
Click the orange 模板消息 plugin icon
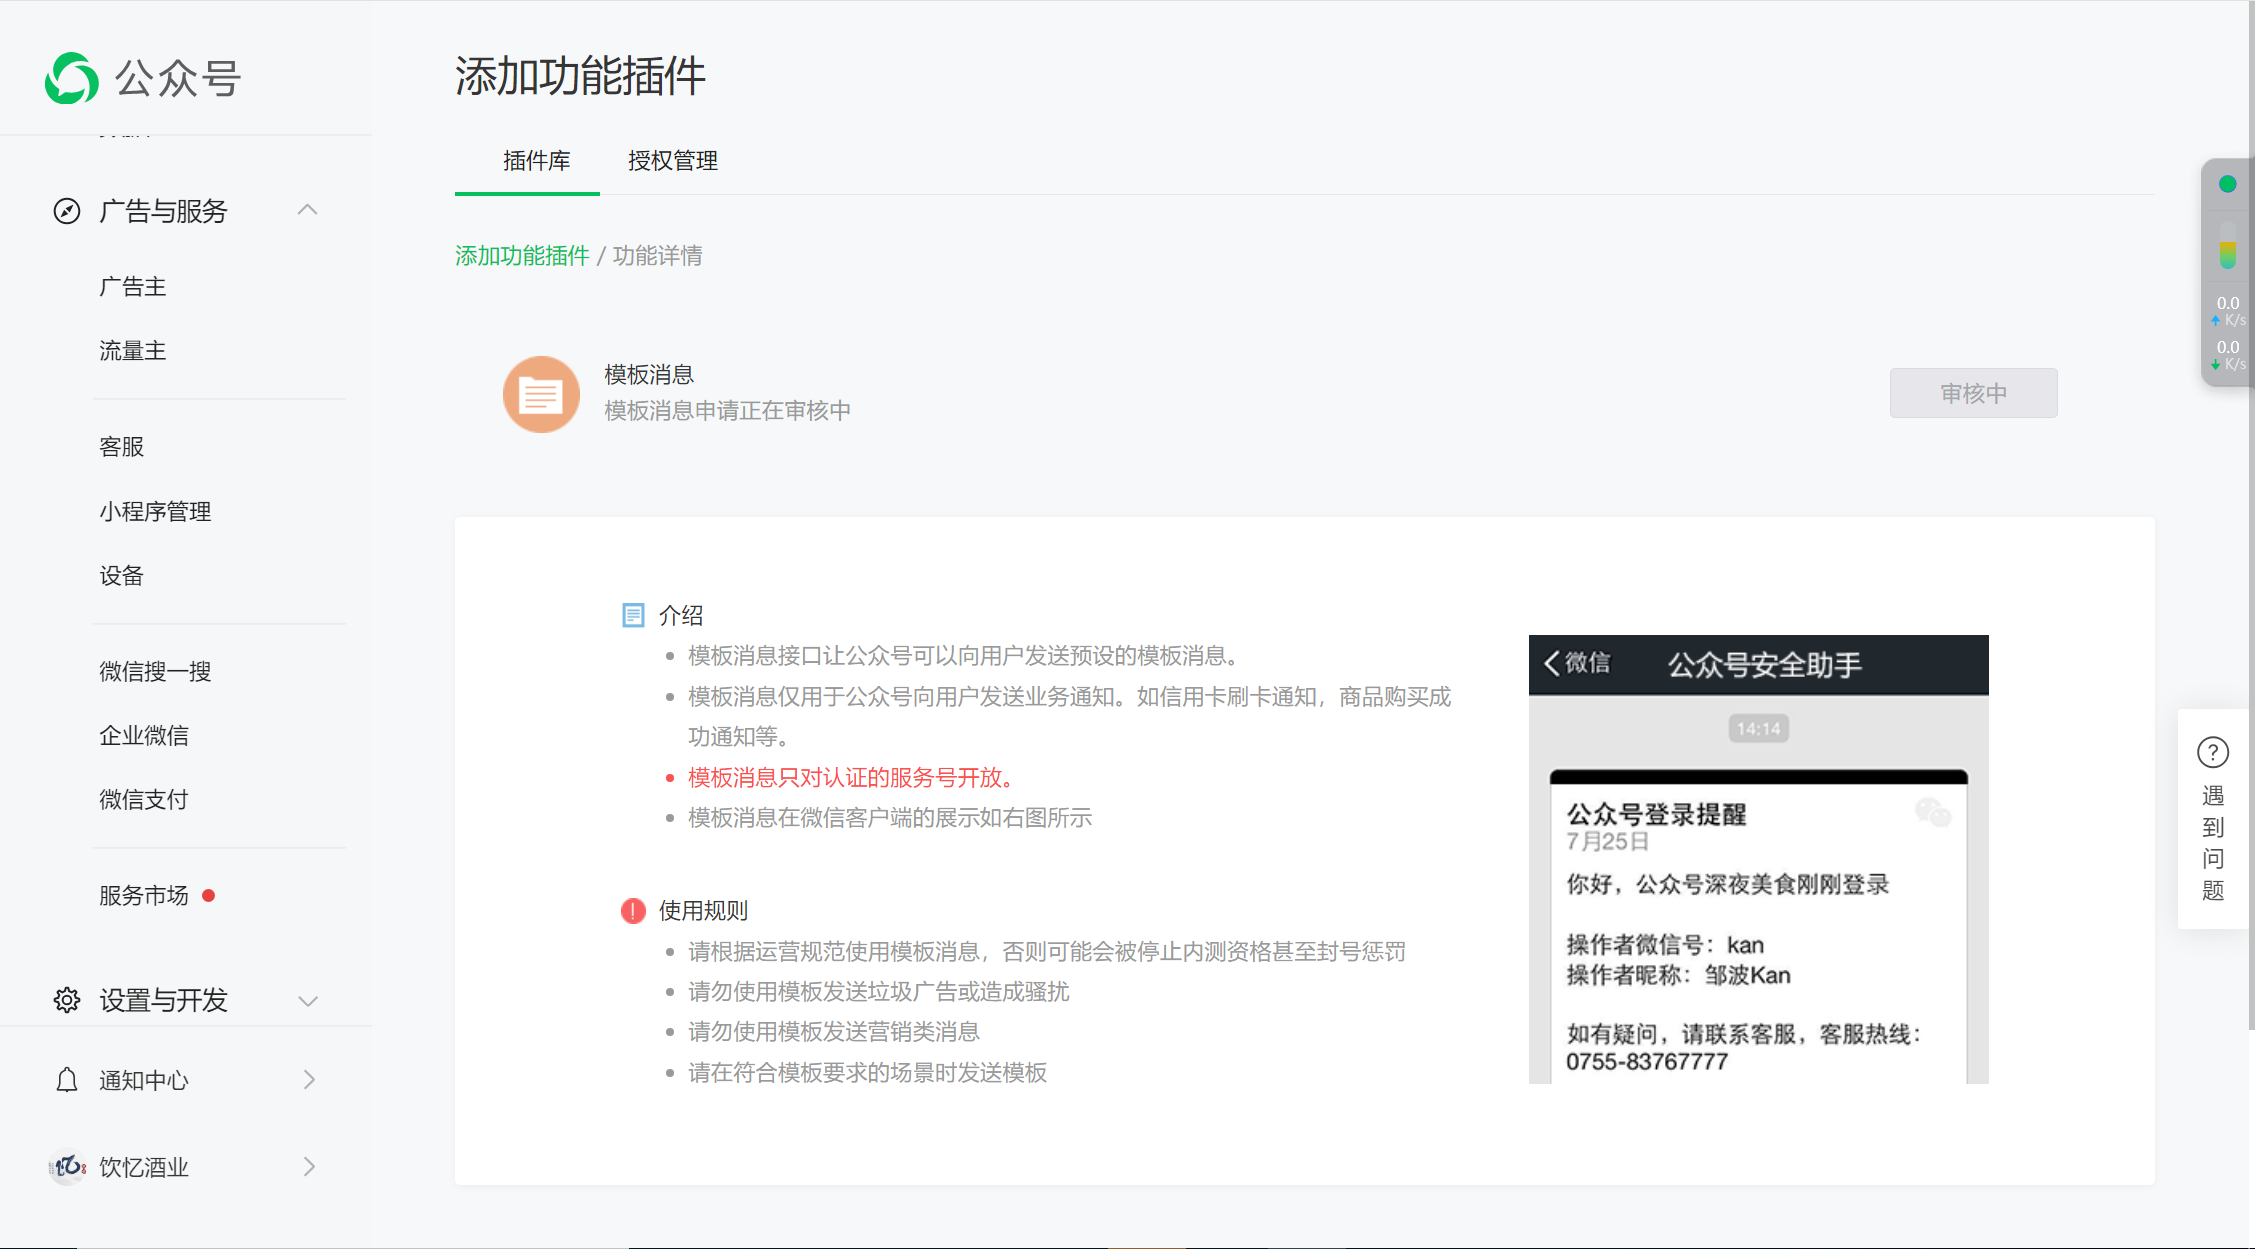coord(541,394)
